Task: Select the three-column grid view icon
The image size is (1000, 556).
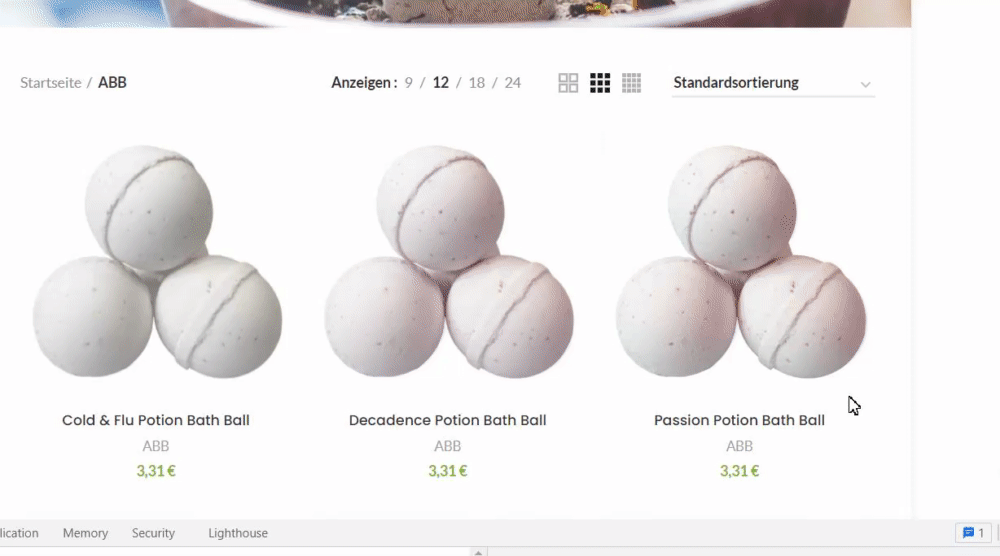Action: 599,83
